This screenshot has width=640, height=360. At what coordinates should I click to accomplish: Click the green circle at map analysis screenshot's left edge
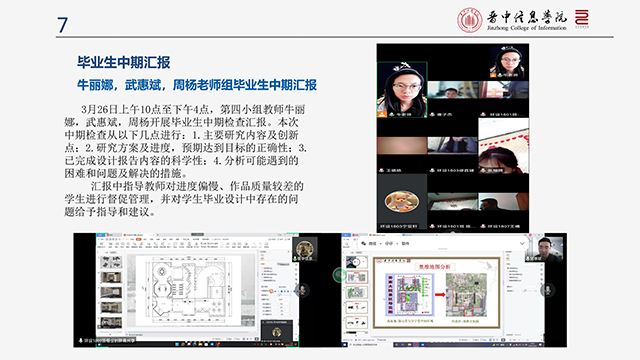tap(340, 275)
